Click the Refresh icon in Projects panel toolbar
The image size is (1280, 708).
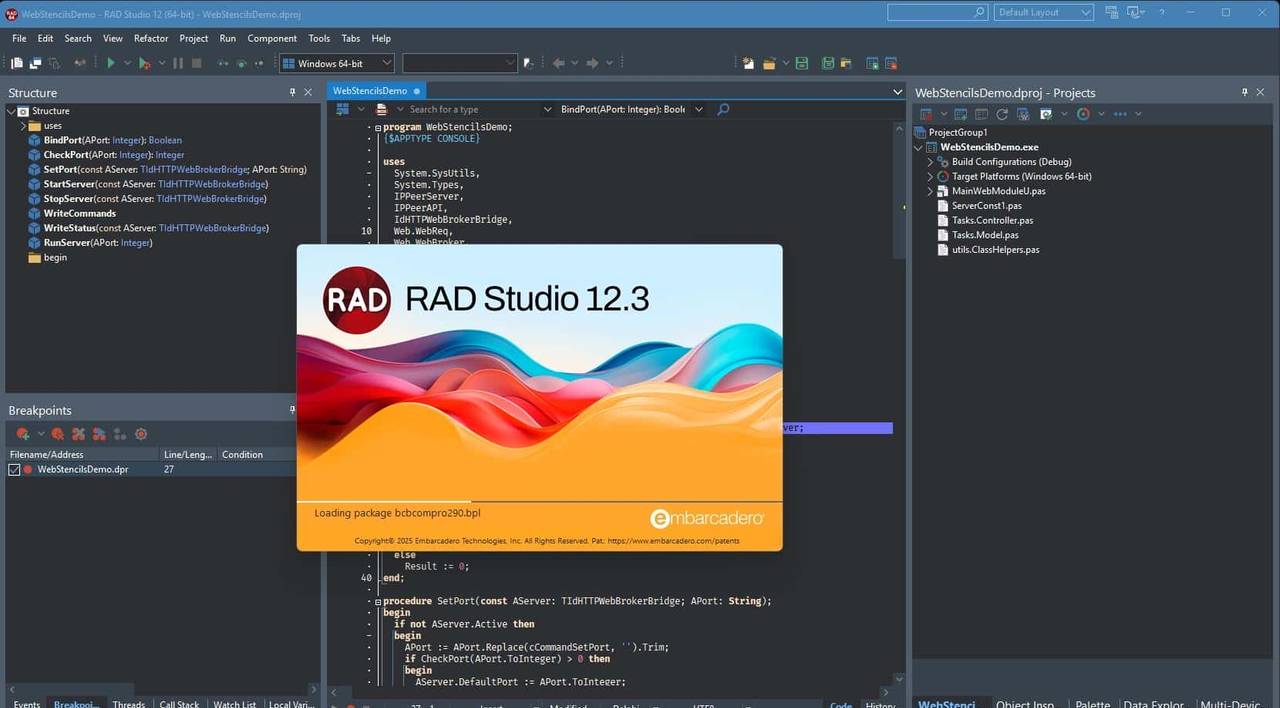(x=1001, y=114)
